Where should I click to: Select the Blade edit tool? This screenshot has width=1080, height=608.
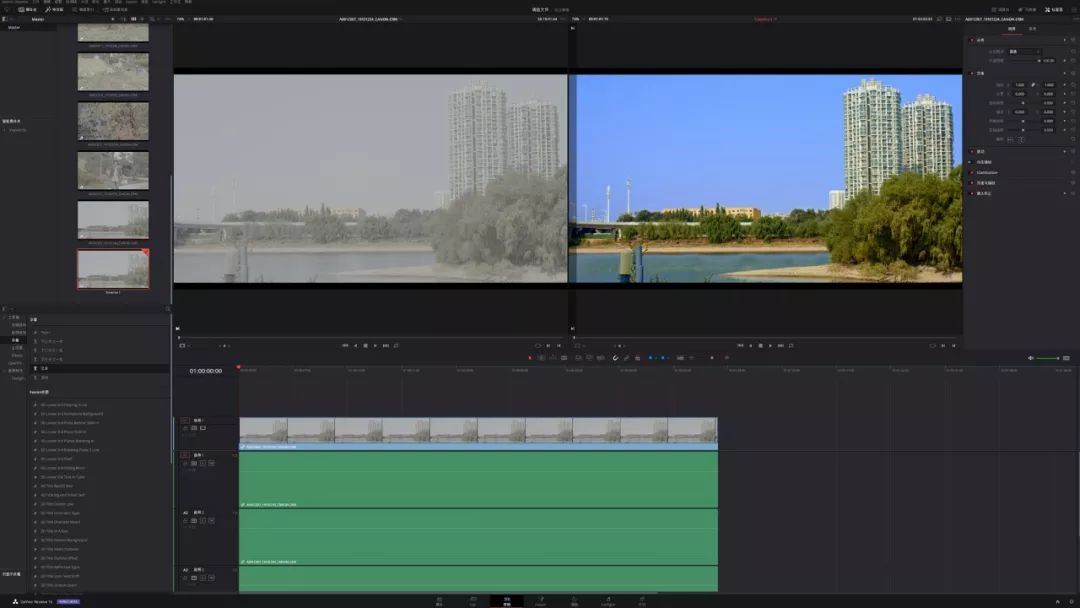564,358
